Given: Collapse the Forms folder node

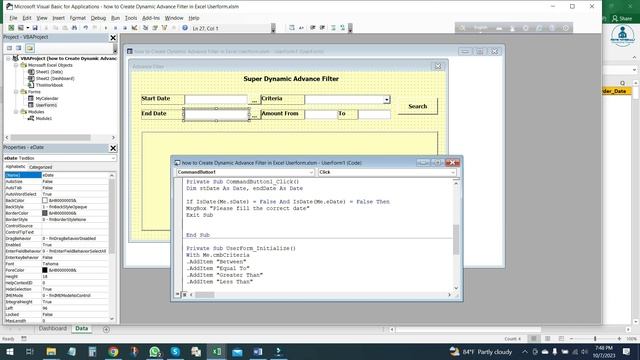Looking at the screenshot, I should coord(16,92).
